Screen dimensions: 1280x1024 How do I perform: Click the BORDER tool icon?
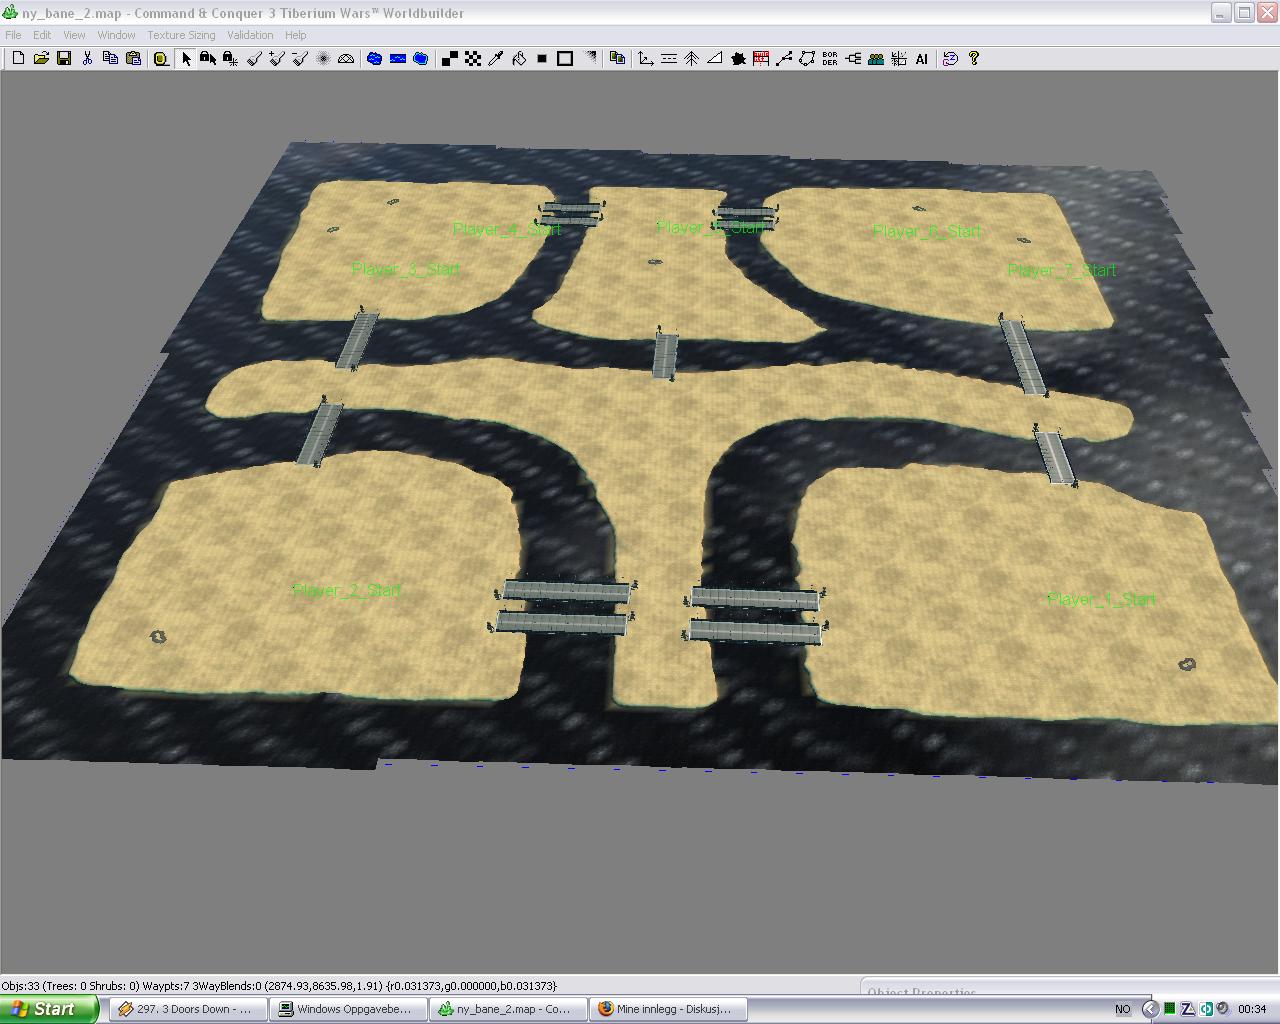[830, 59]
